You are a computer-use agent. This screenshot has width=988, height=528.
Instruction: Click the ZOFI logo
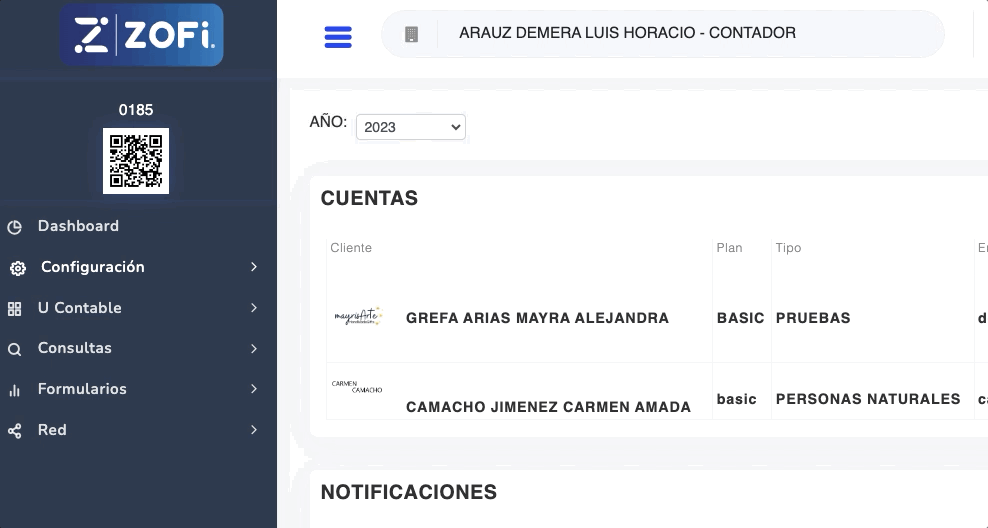coord(141,36)
